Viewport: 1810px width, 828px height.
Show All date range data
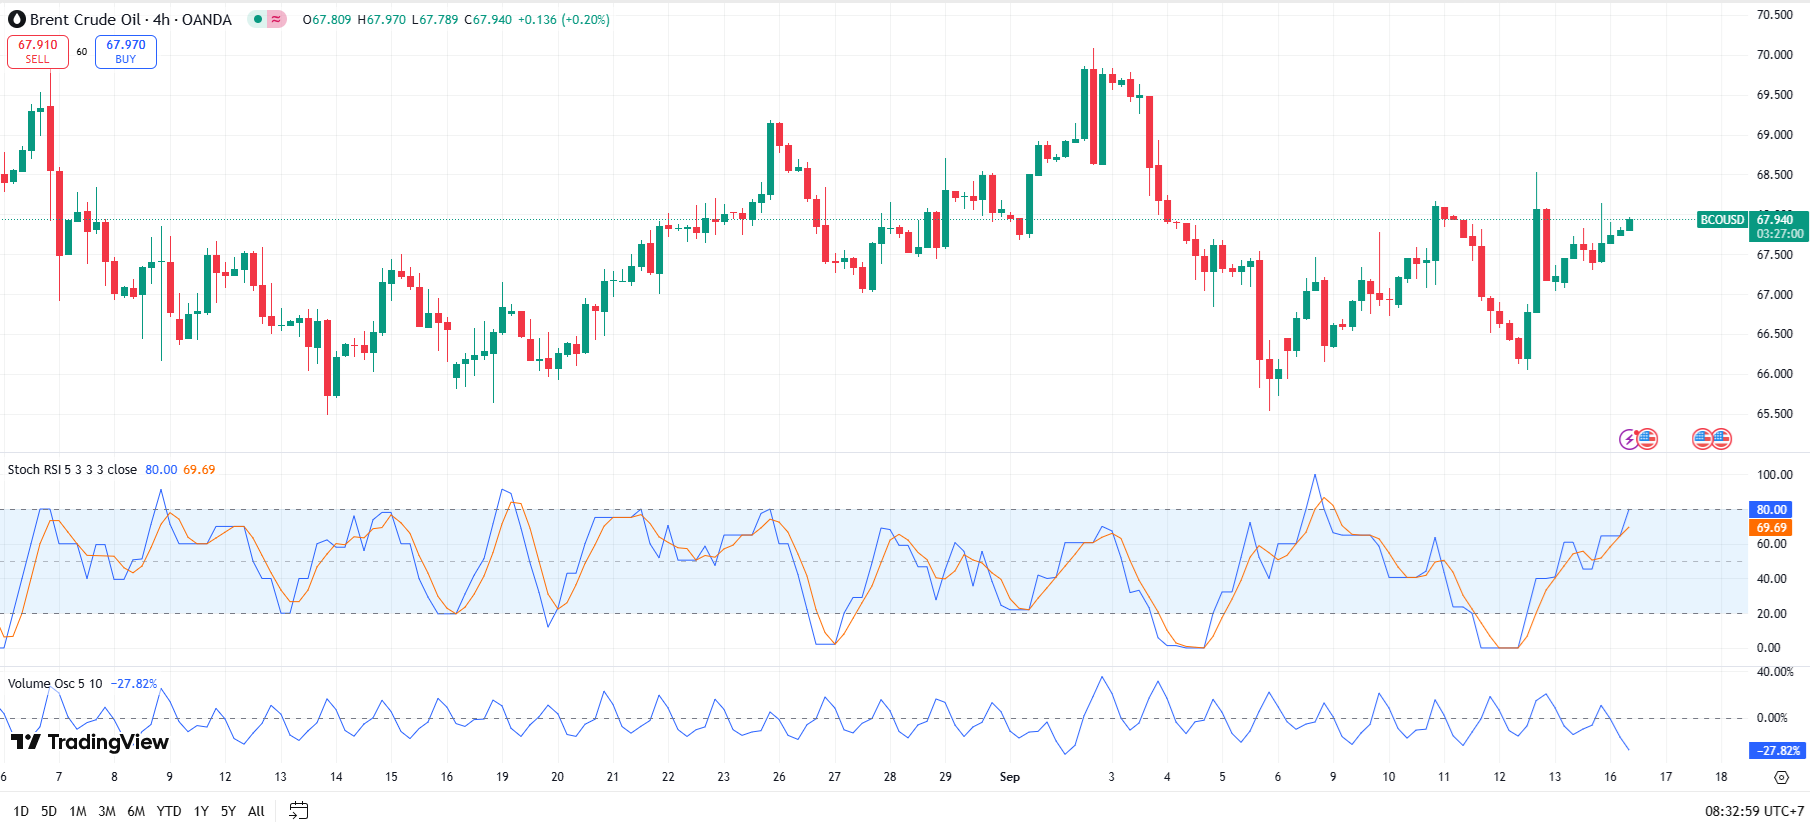(x=256, y=811)
